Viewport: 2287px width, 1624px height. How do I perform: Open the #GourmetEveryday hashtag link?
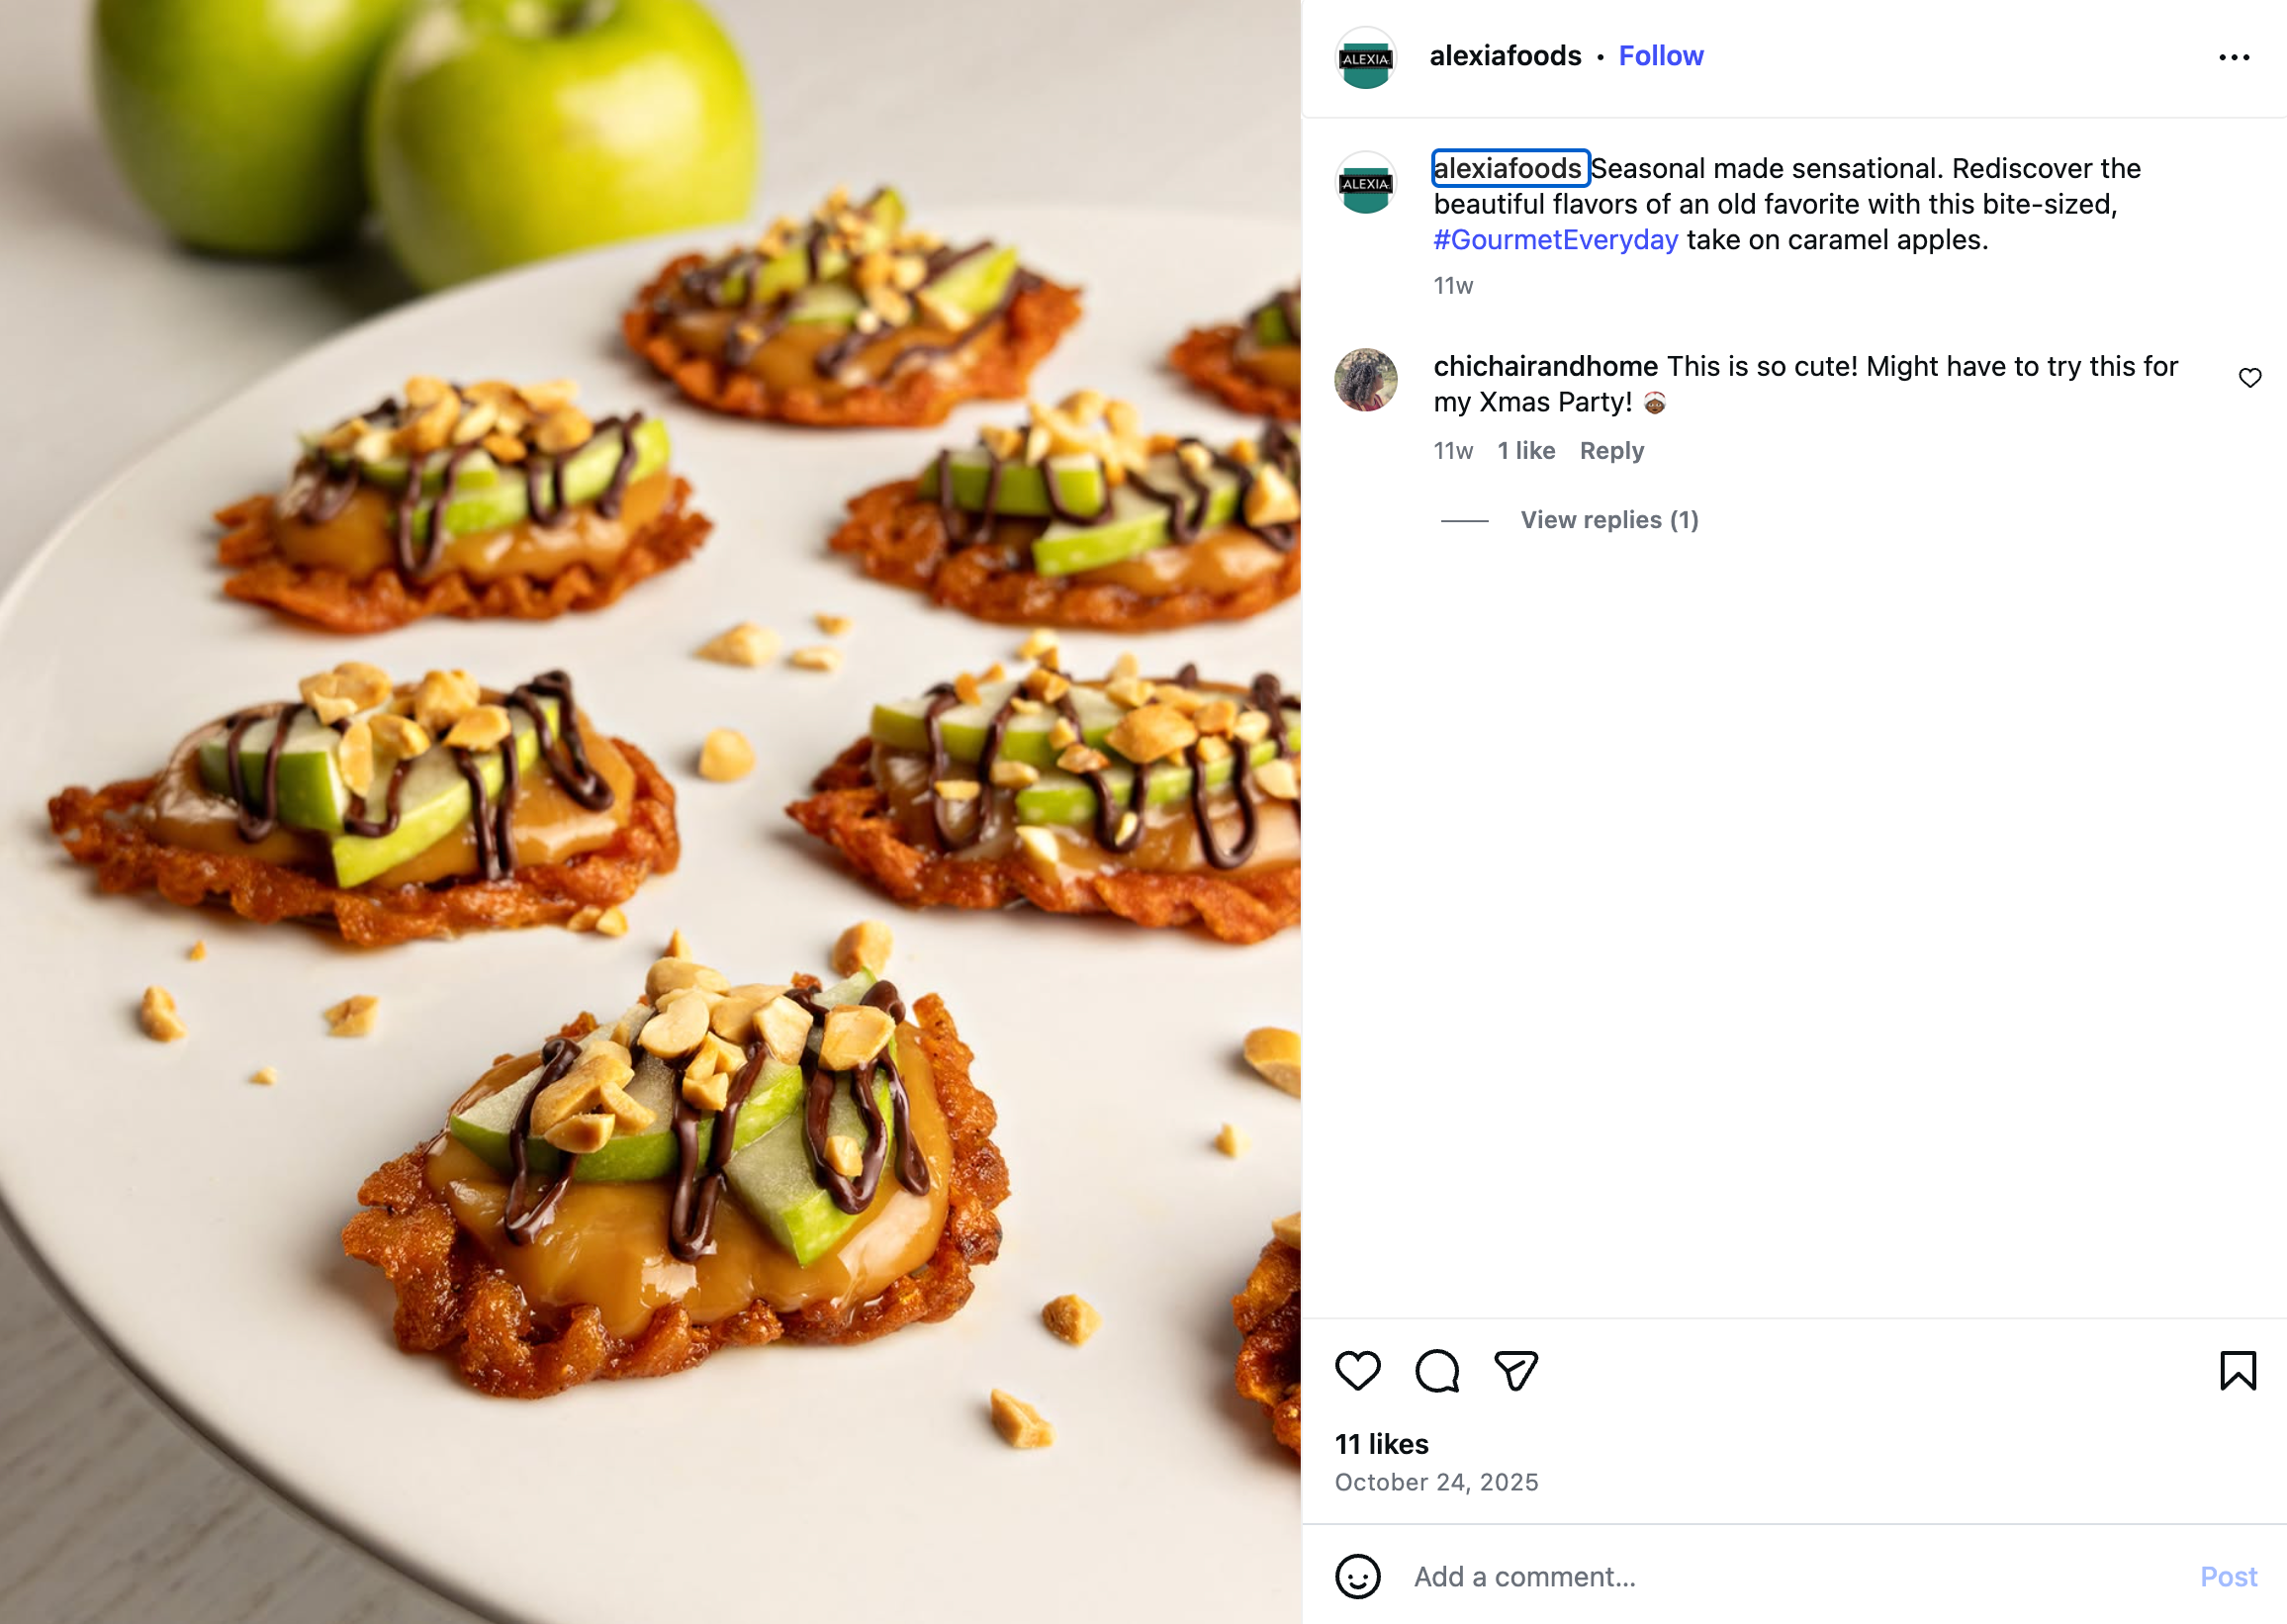(1555, 240)
